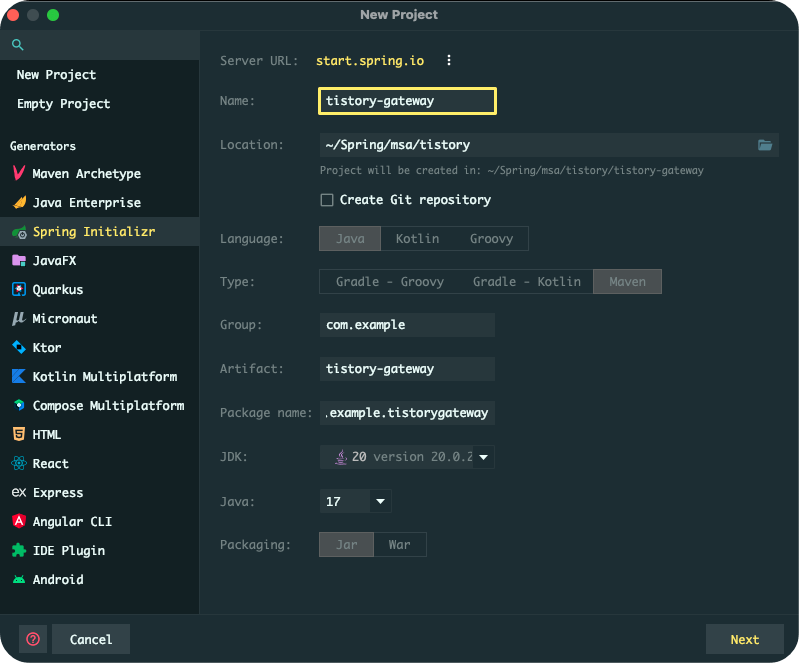Select Groovy as the language

point(491,238)
